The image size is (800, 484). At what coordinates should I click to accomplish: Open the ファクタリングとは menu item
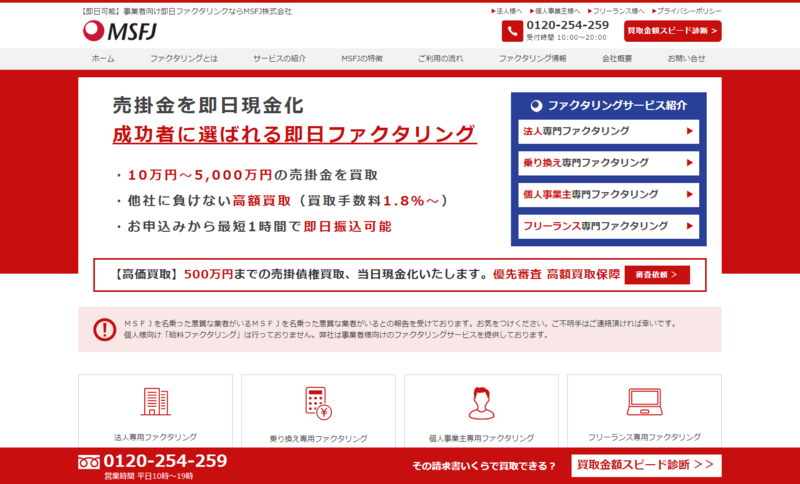point(184,59)
